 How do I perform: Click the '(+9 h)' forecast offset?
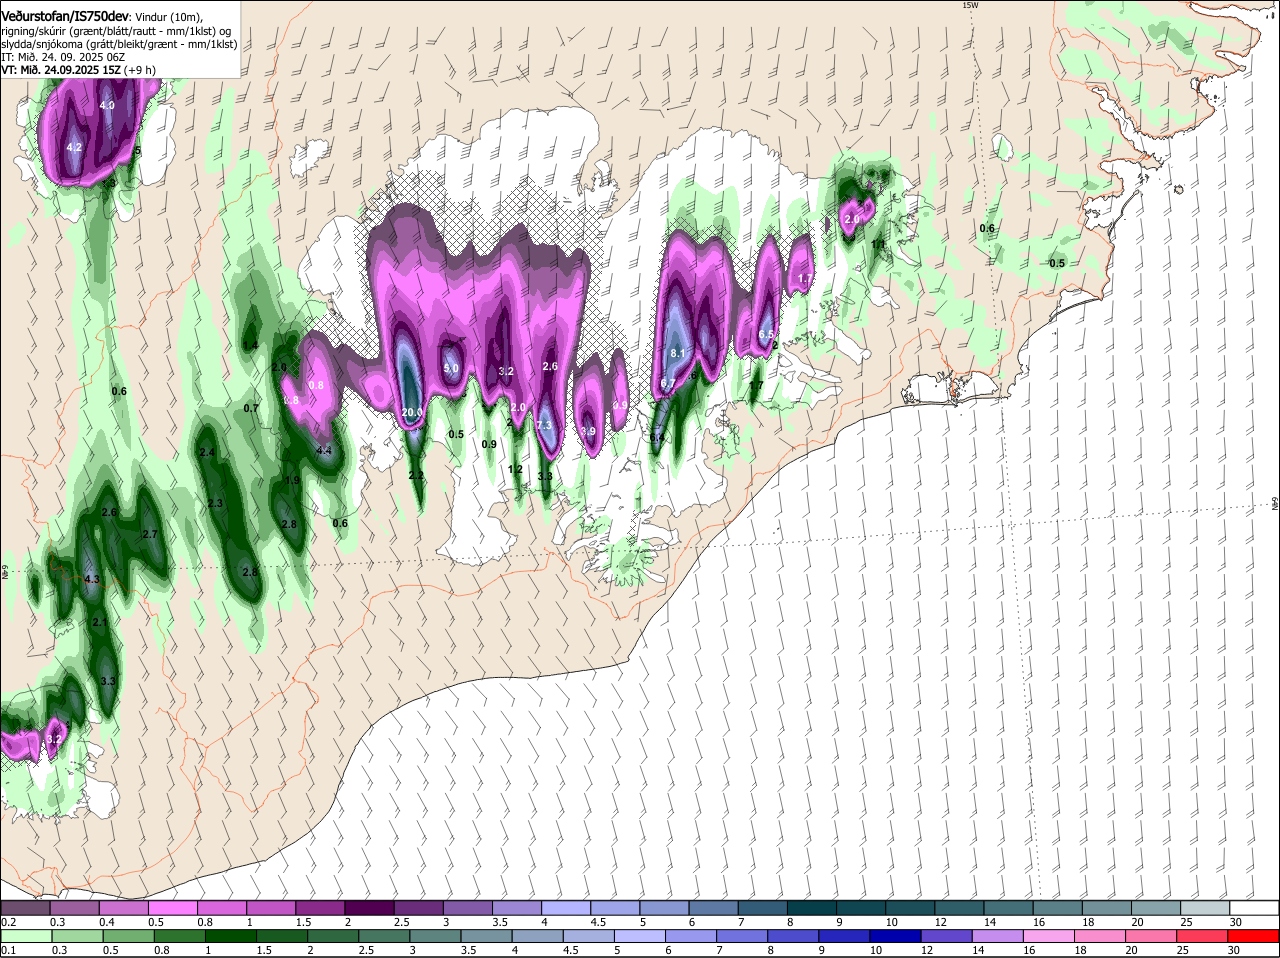coord(141,70)
